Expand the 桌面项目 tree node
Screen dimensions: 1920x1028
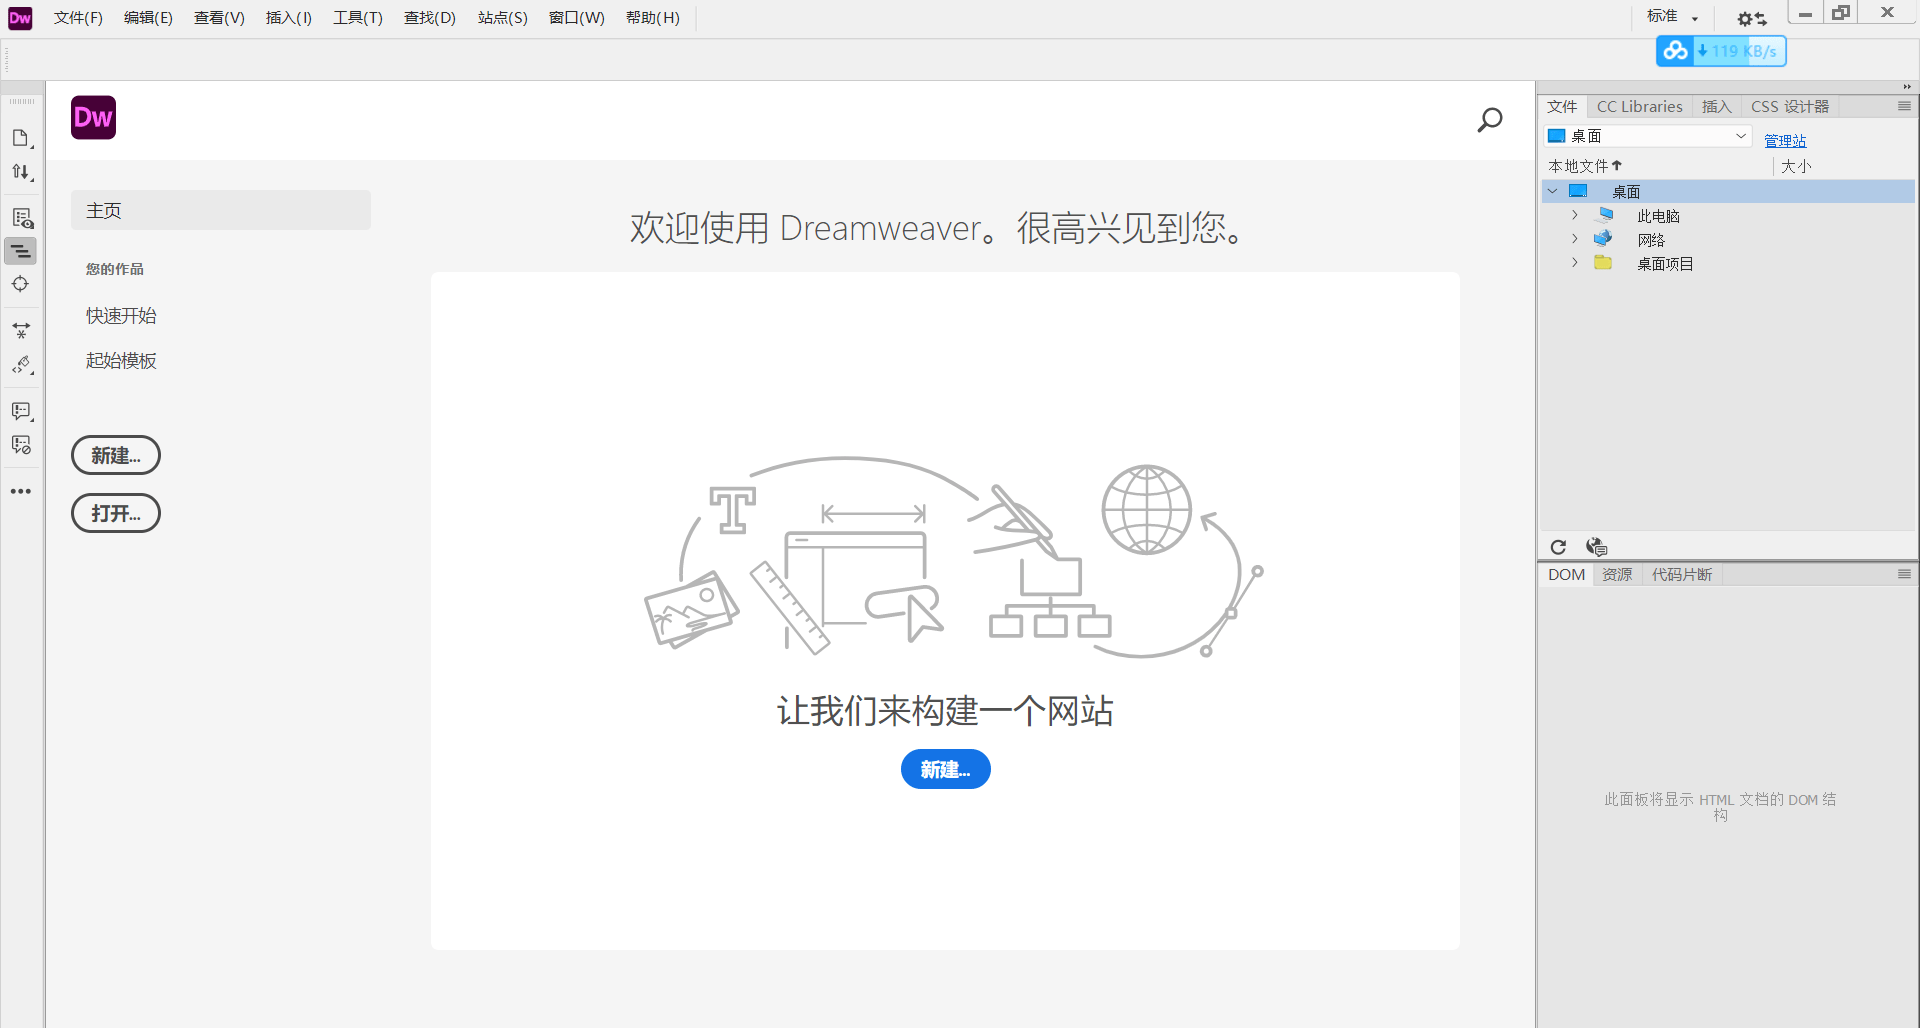point(1574,263)
